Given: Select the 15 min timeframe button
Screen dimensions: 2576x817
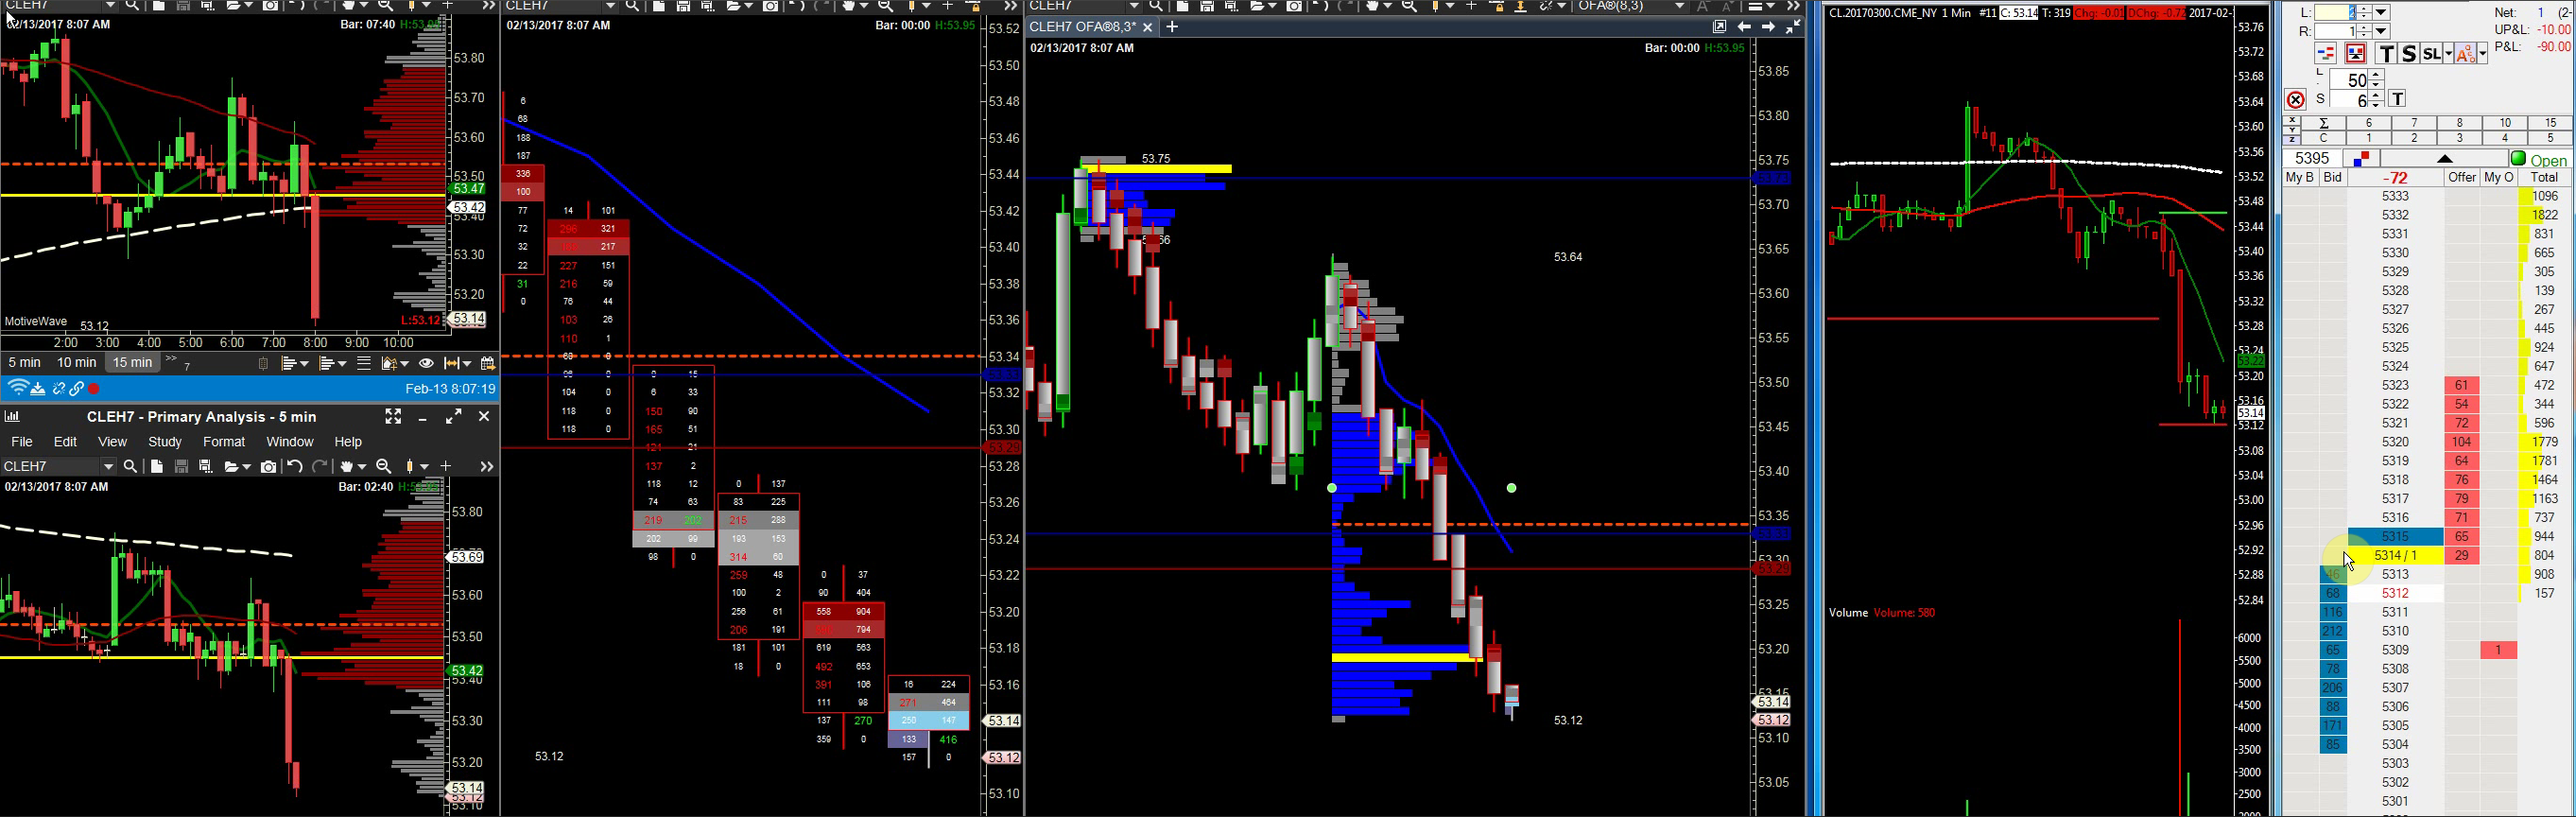Looking at the screenshot, I should pos(132,363).
